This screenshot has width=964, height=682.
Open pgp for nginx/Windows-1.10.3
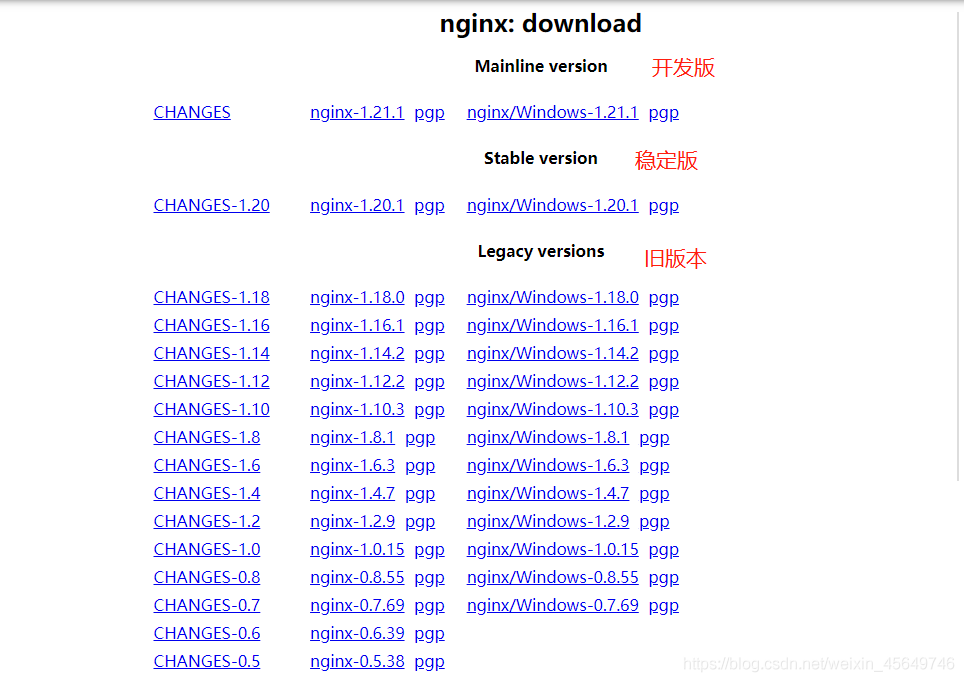point(664,410)
